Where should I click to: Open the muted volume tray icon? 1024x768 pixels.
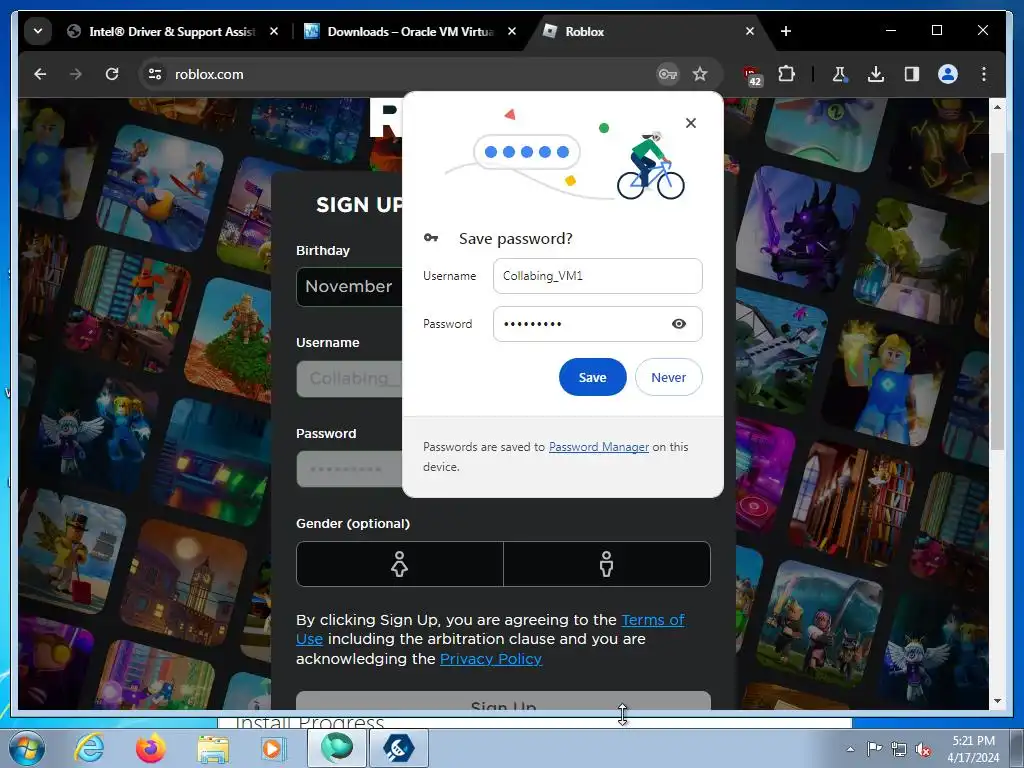pyautogui.click(x=923, y=750)
